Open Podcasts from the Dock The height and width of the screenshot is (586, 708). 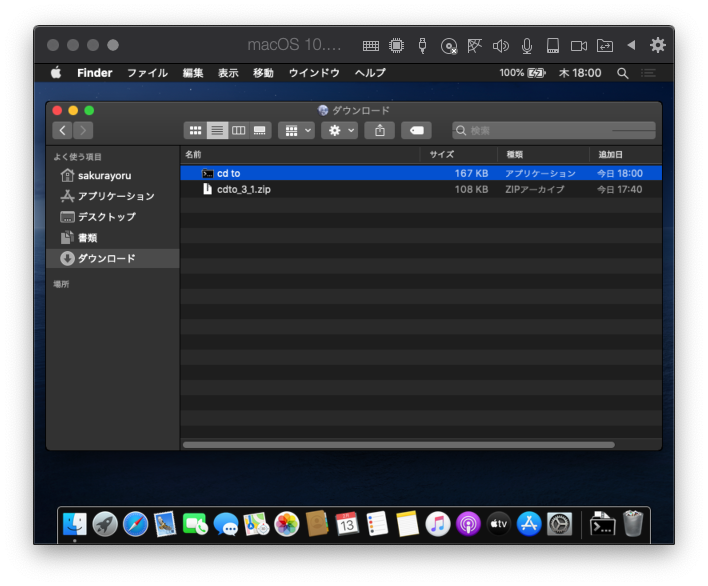pyautogui.click(x=468, y=524)
